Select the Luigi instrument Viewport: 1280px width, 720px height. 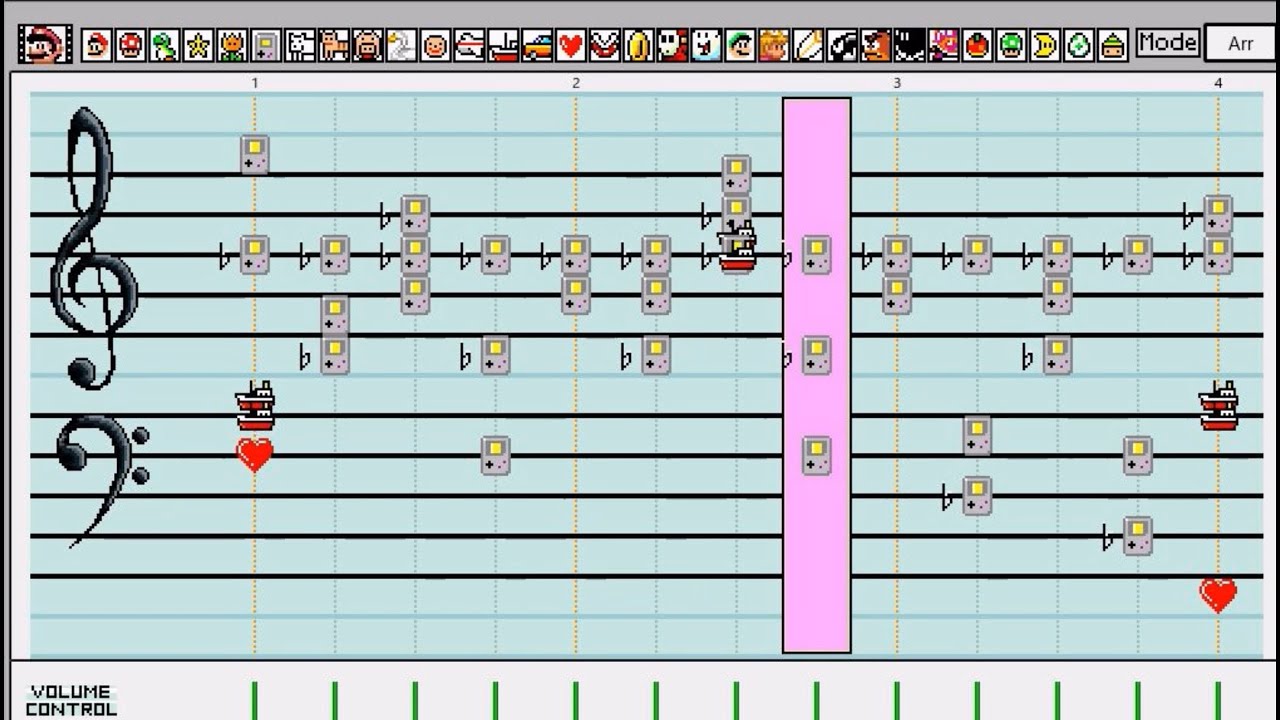(740, 45)
